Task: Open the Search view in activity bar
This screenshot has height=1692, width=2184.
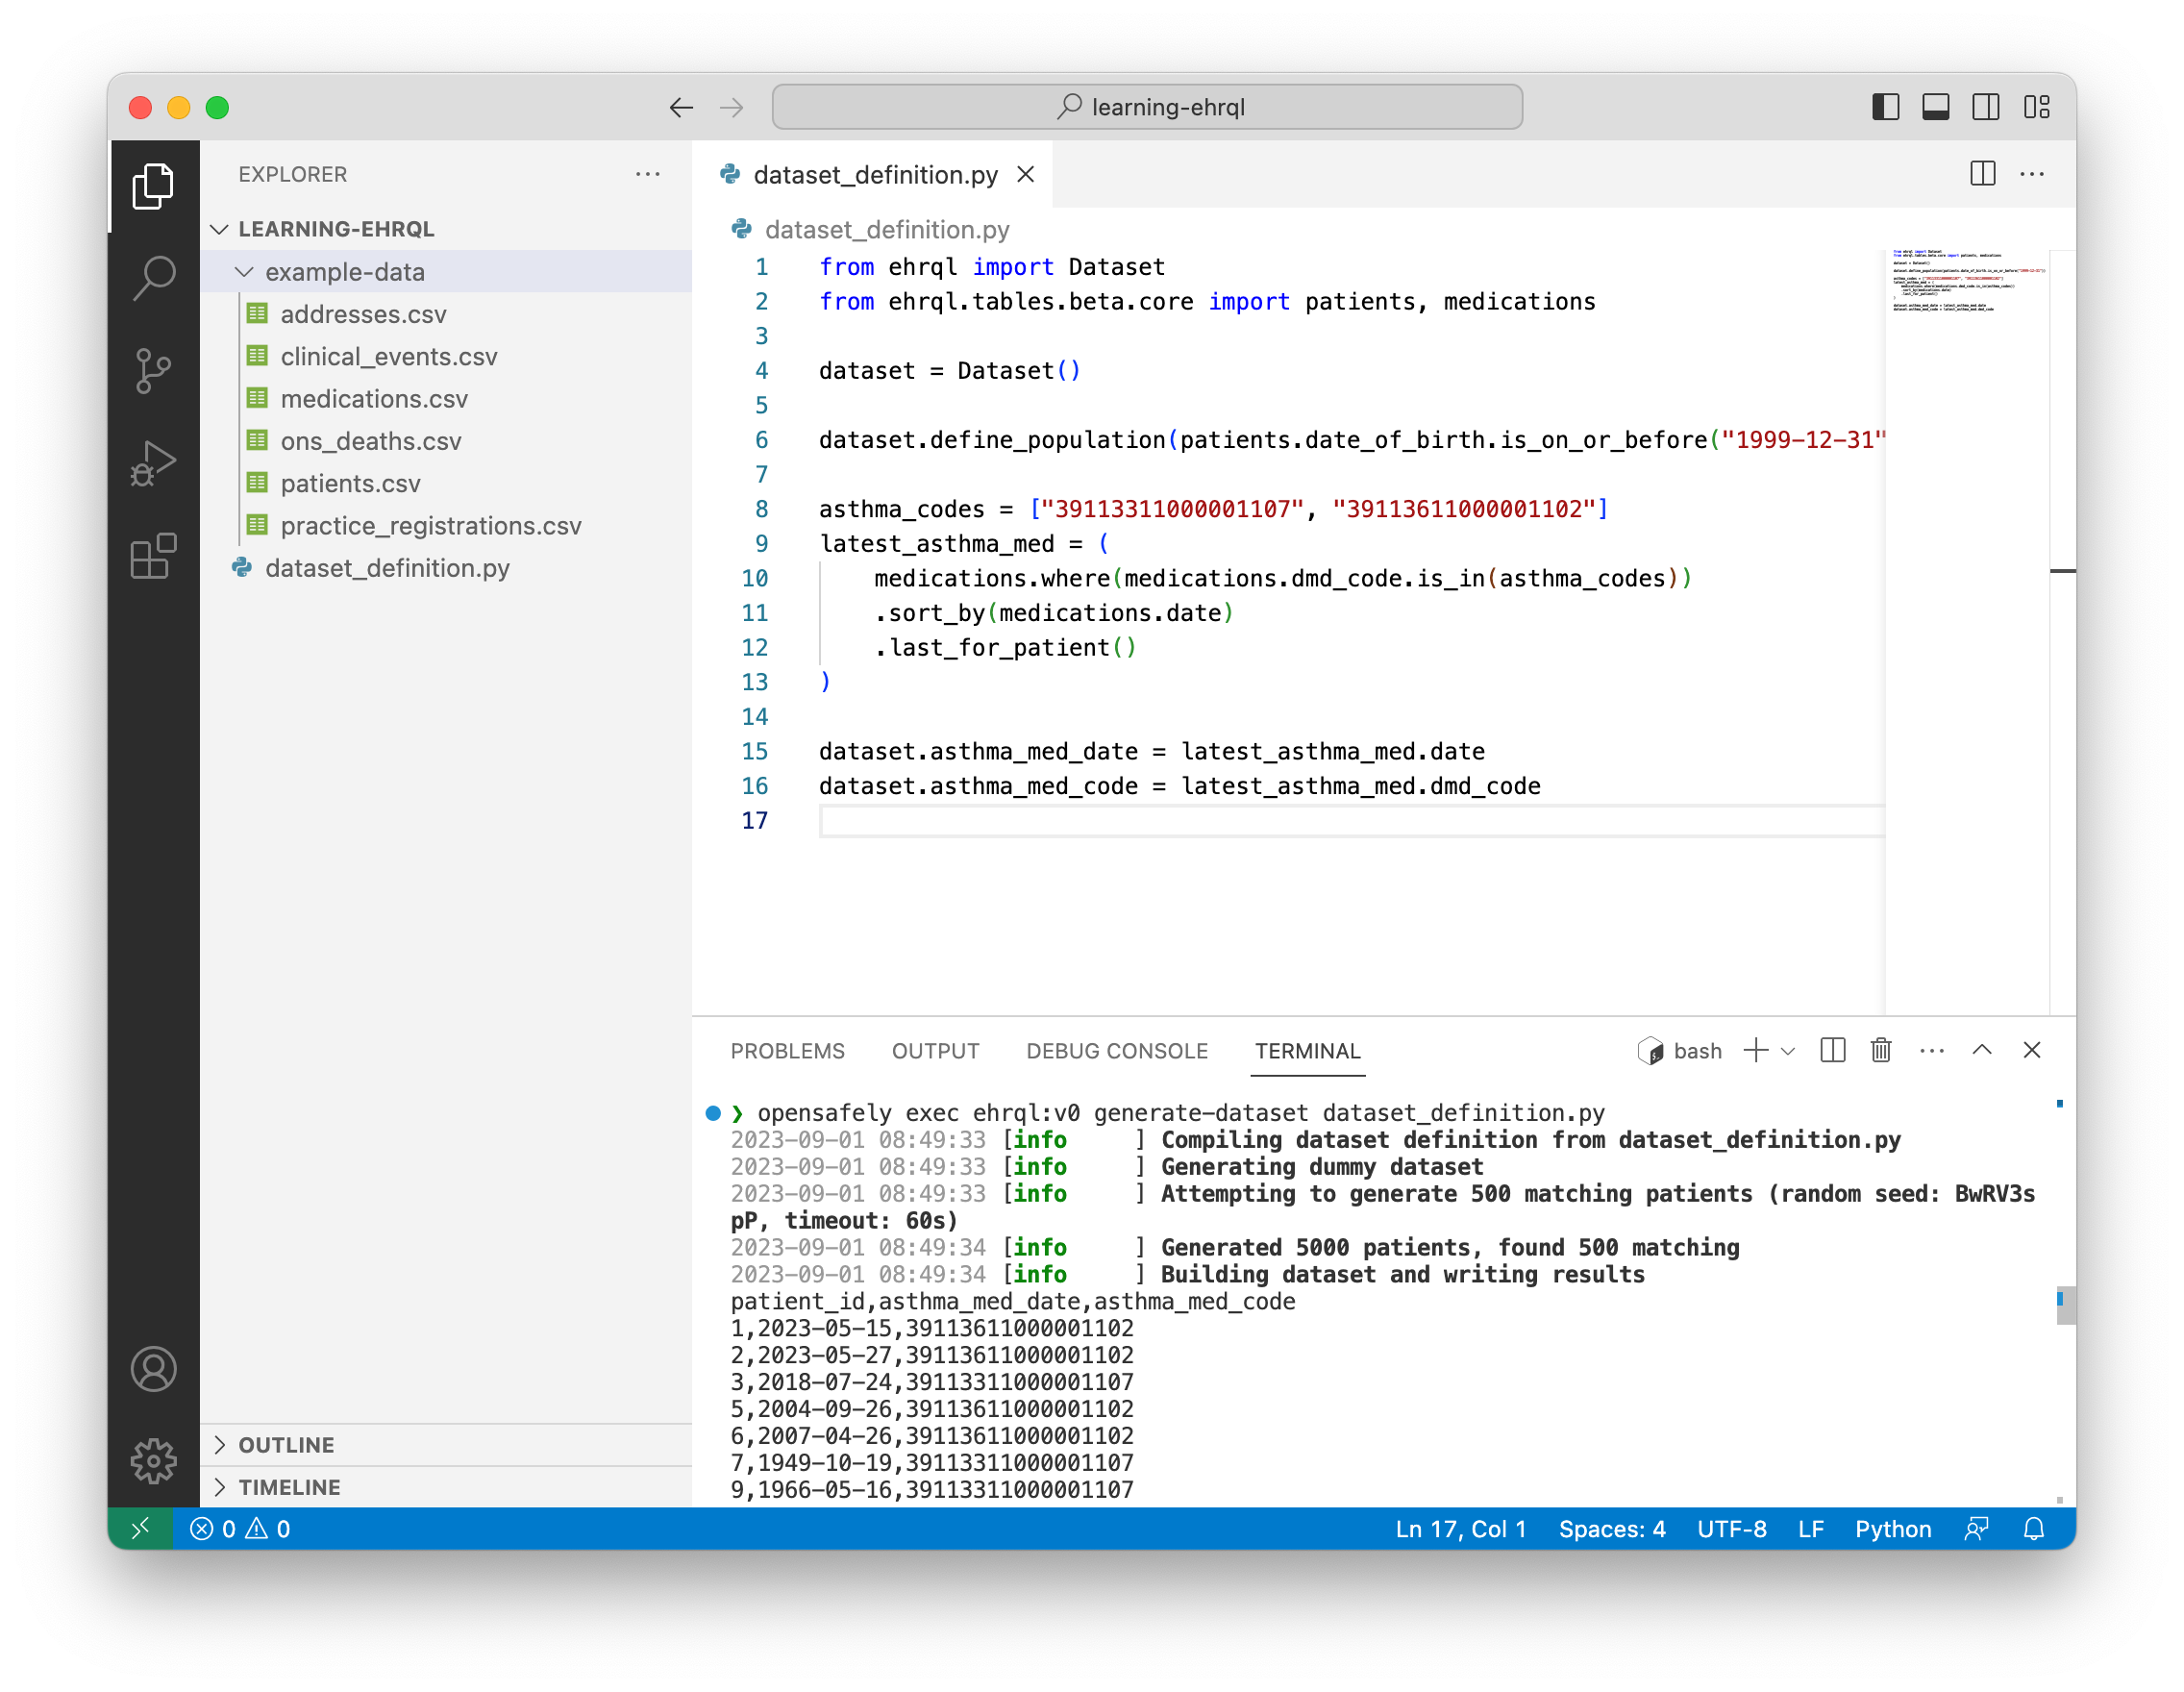Action: [153, 277]
